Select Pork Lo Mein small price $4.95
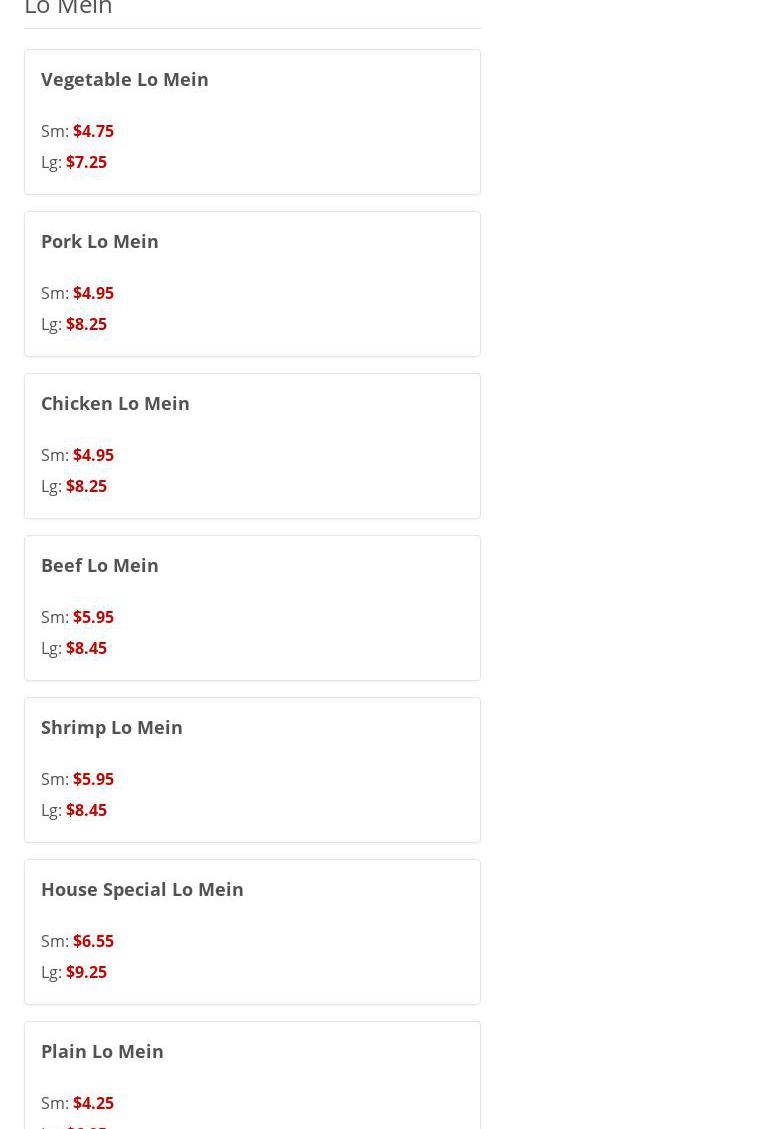Screen dimensions: 770x1129 point(93,293)
